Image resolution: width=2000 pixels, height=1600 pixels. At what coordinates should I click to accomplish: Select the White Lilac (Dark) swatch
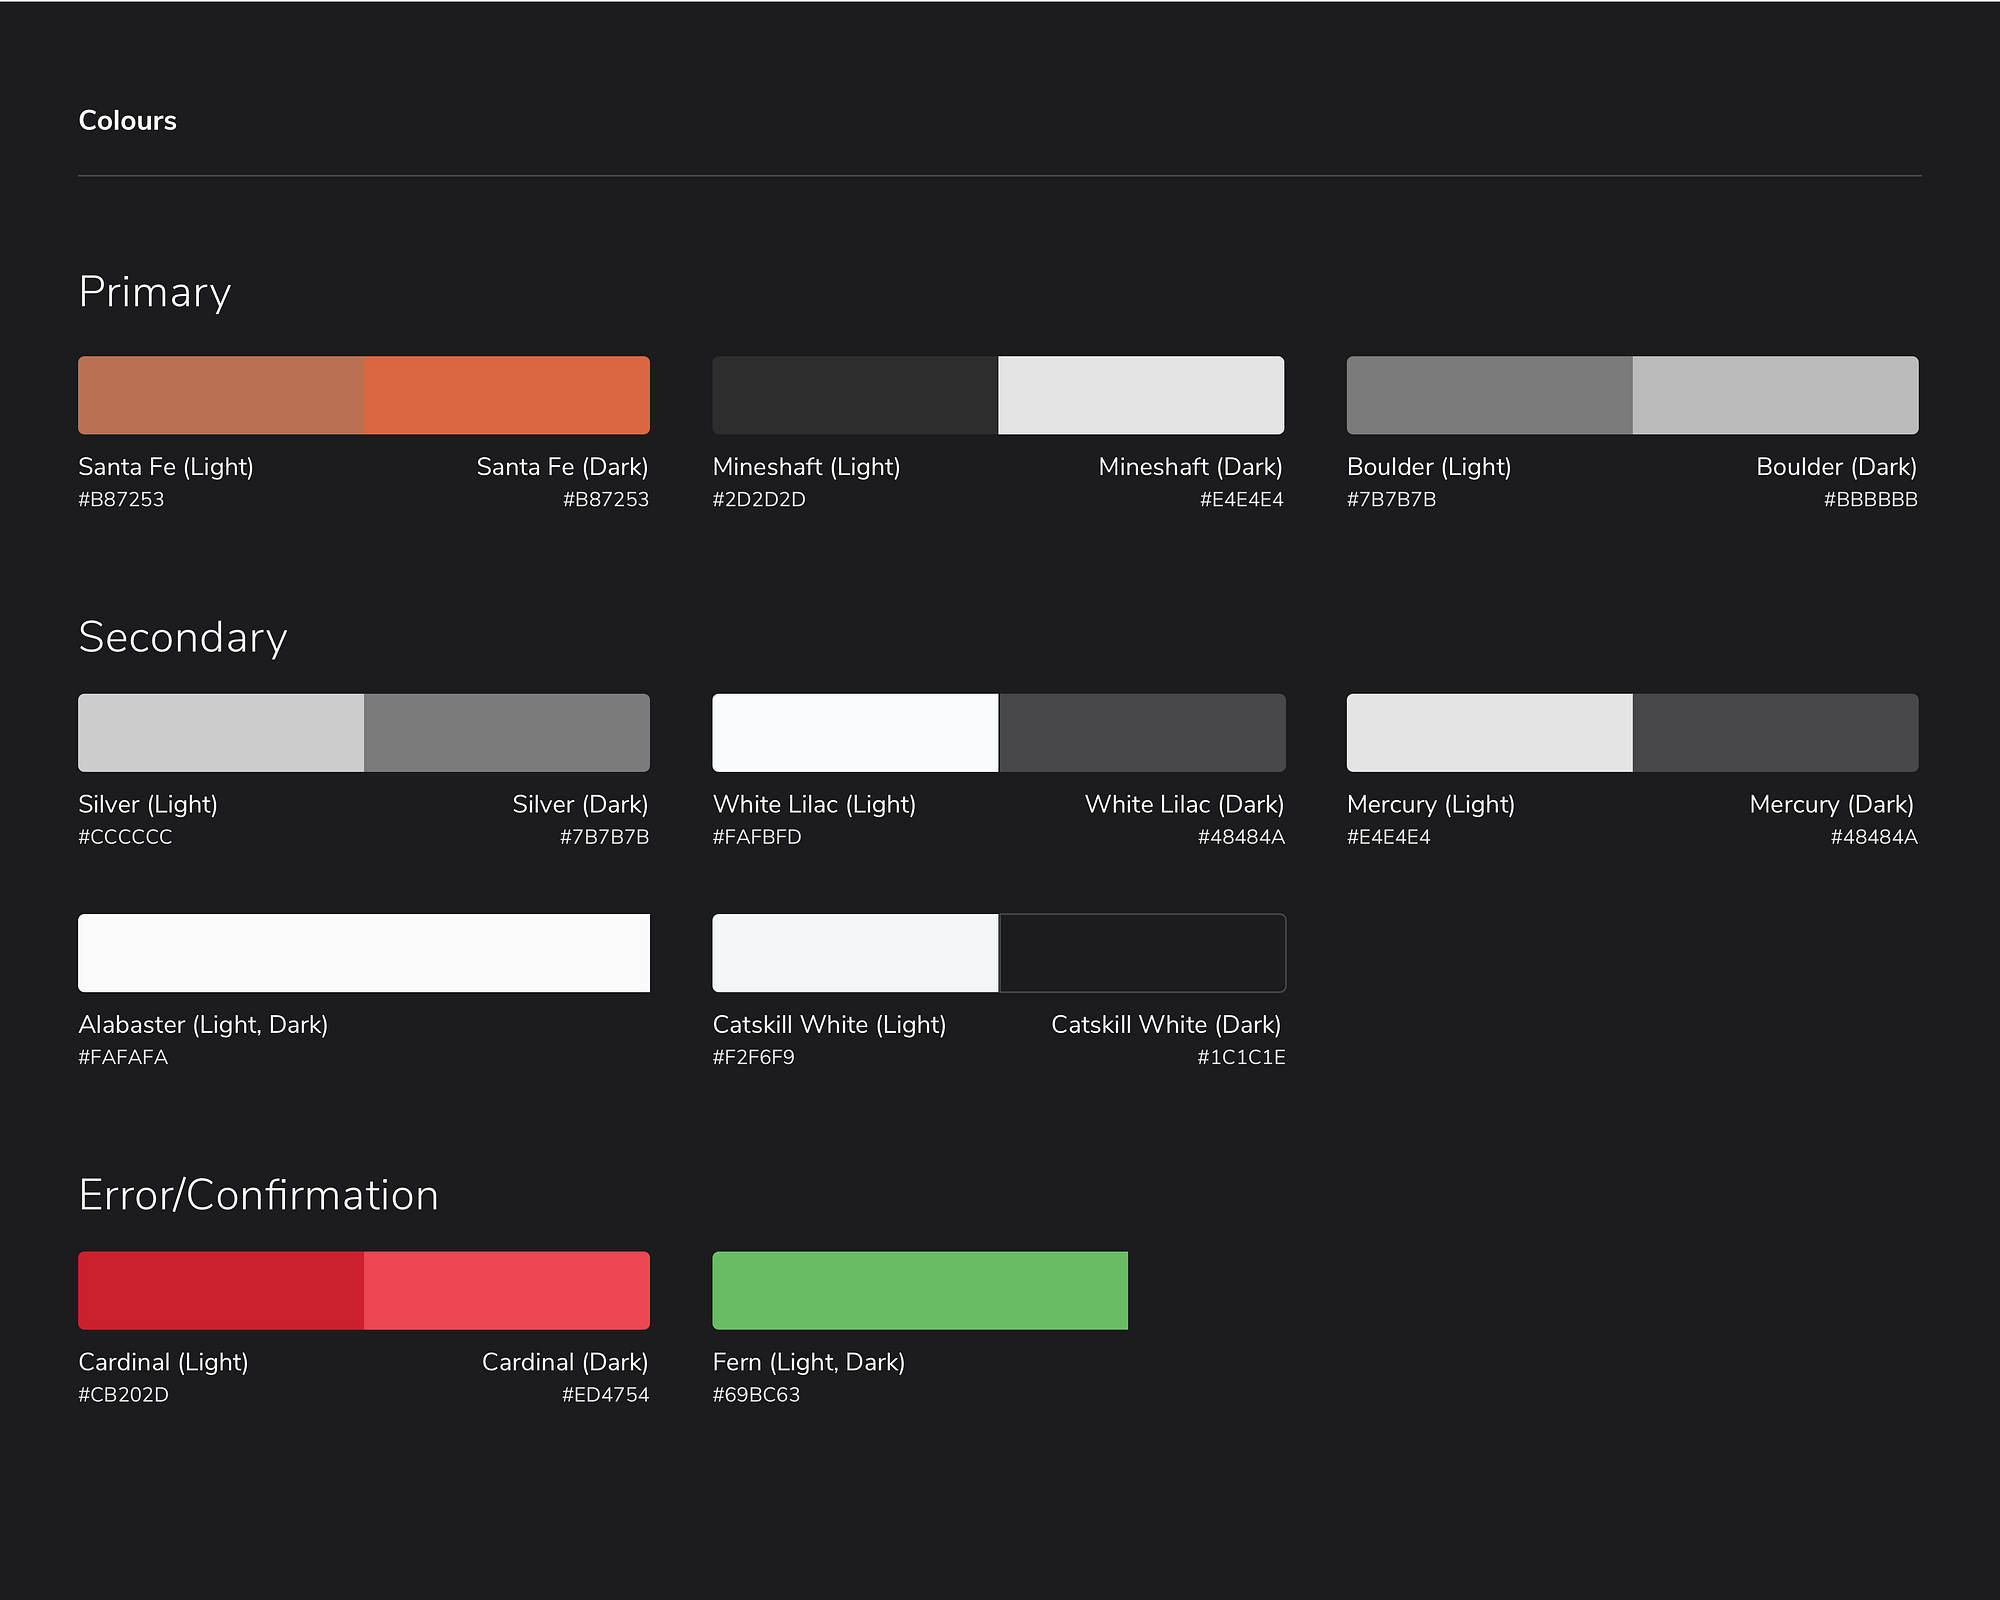pos(1142,733)
